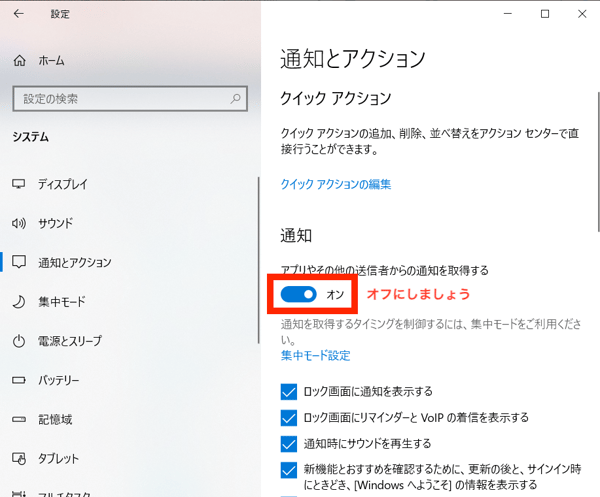
Task: Select the Sound speaker icon
Action: pyautogui.click(x=18, y=223)
